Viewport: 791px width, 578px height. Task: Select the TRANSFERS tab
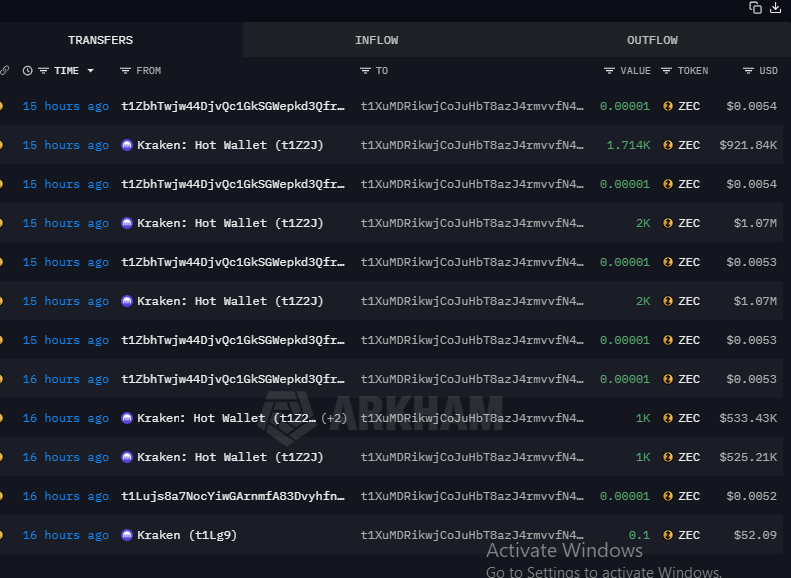coord(100,40)
